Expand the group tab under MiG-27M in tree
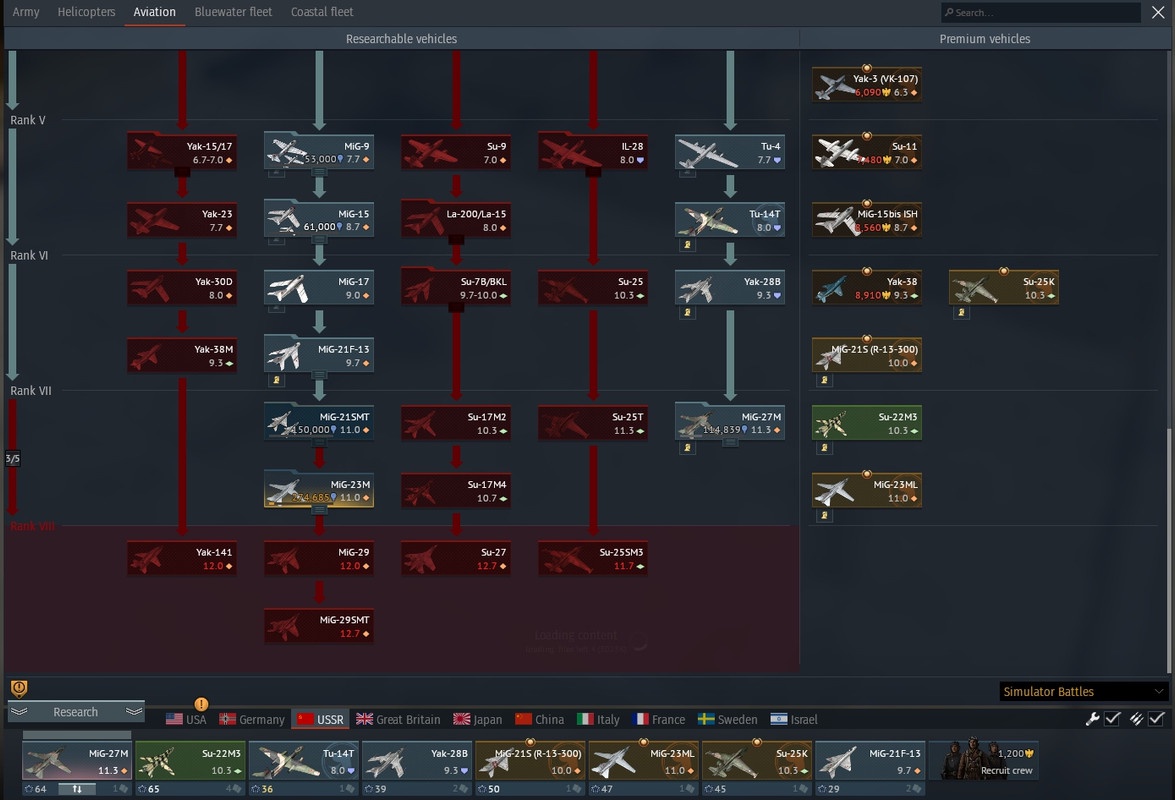Screen dimensions: 1175x800 tap(730, 443)
